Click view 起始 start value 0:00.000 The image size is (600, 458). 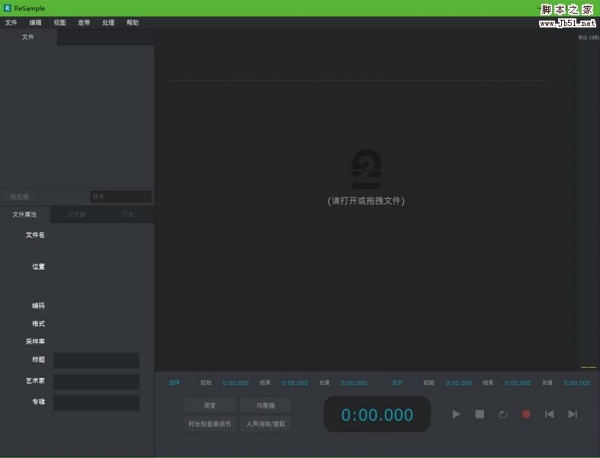[x=458, y=383]
